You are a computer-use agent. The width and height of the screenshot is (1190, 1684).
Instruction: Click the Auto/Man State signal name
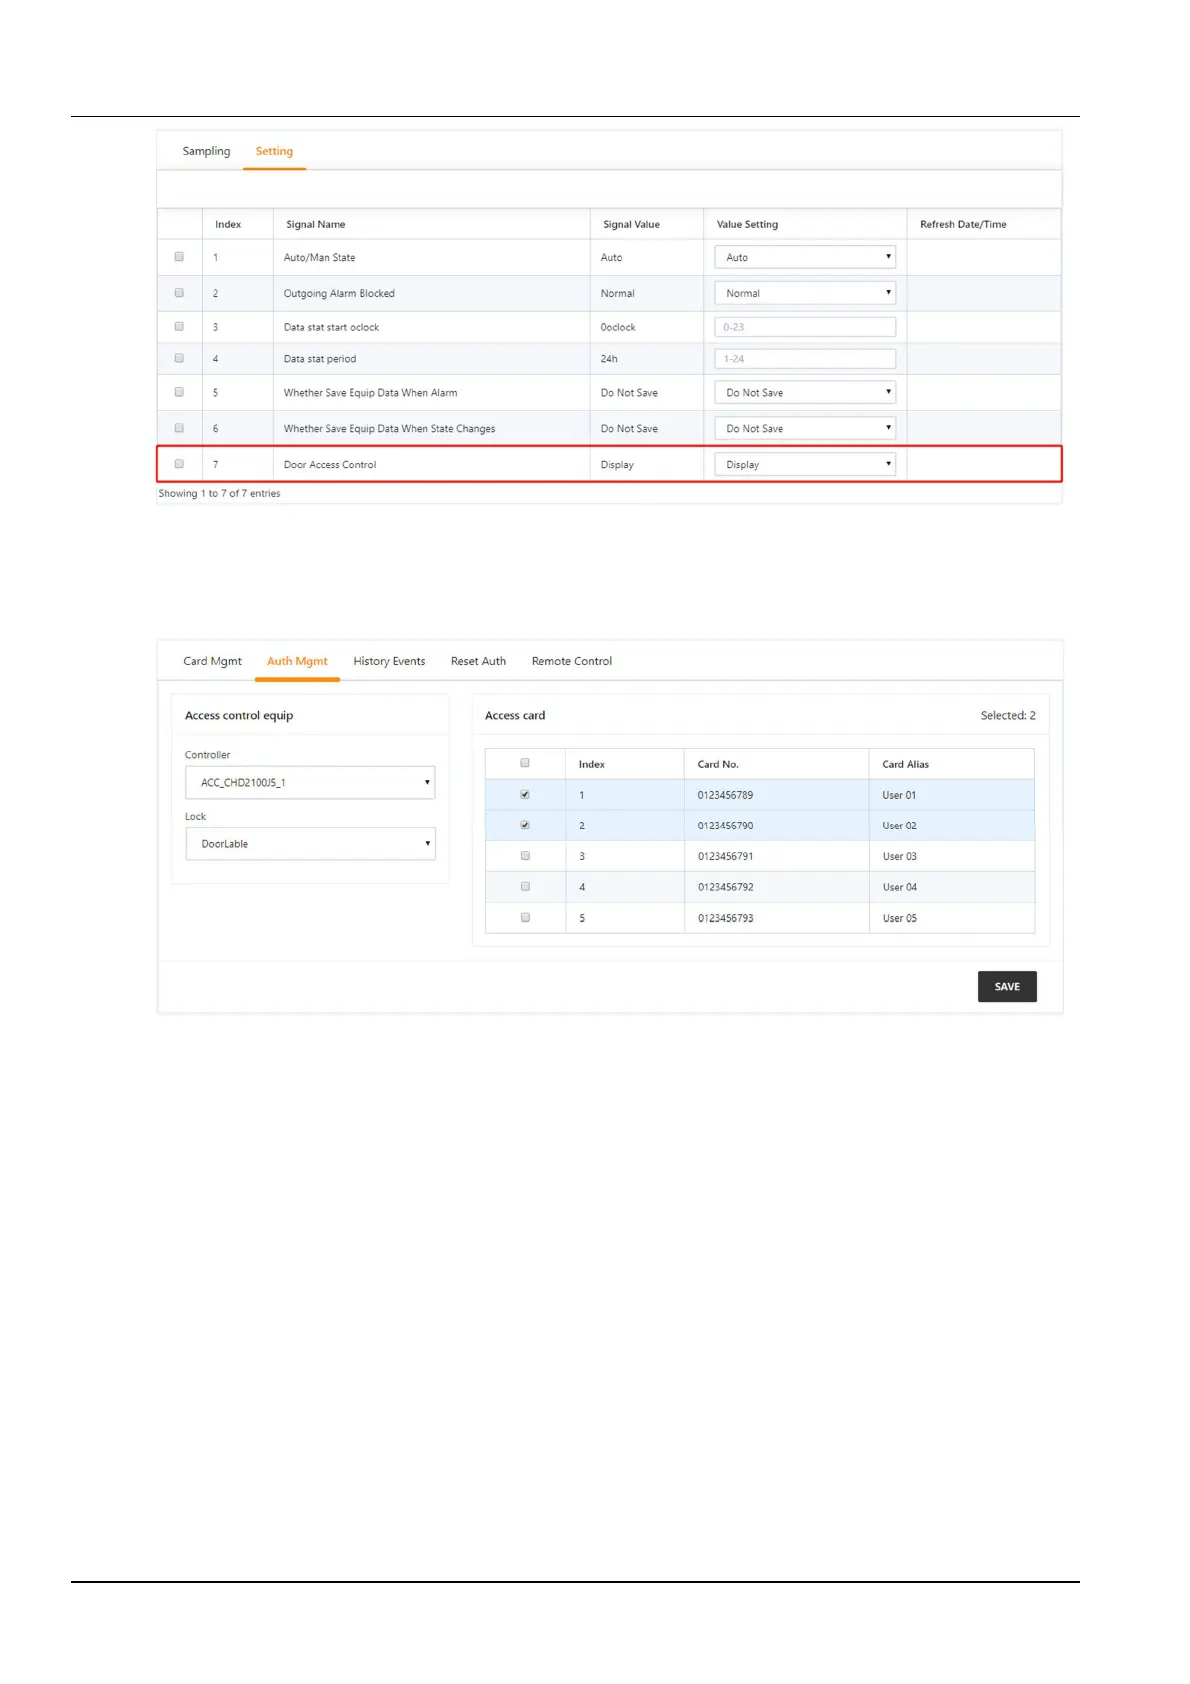pos(319,257)
